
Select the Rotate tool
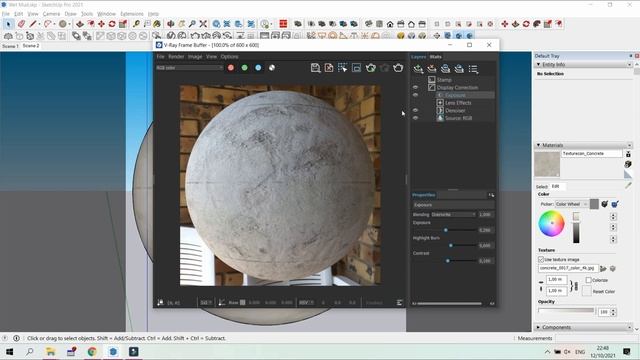coord(112,24)
